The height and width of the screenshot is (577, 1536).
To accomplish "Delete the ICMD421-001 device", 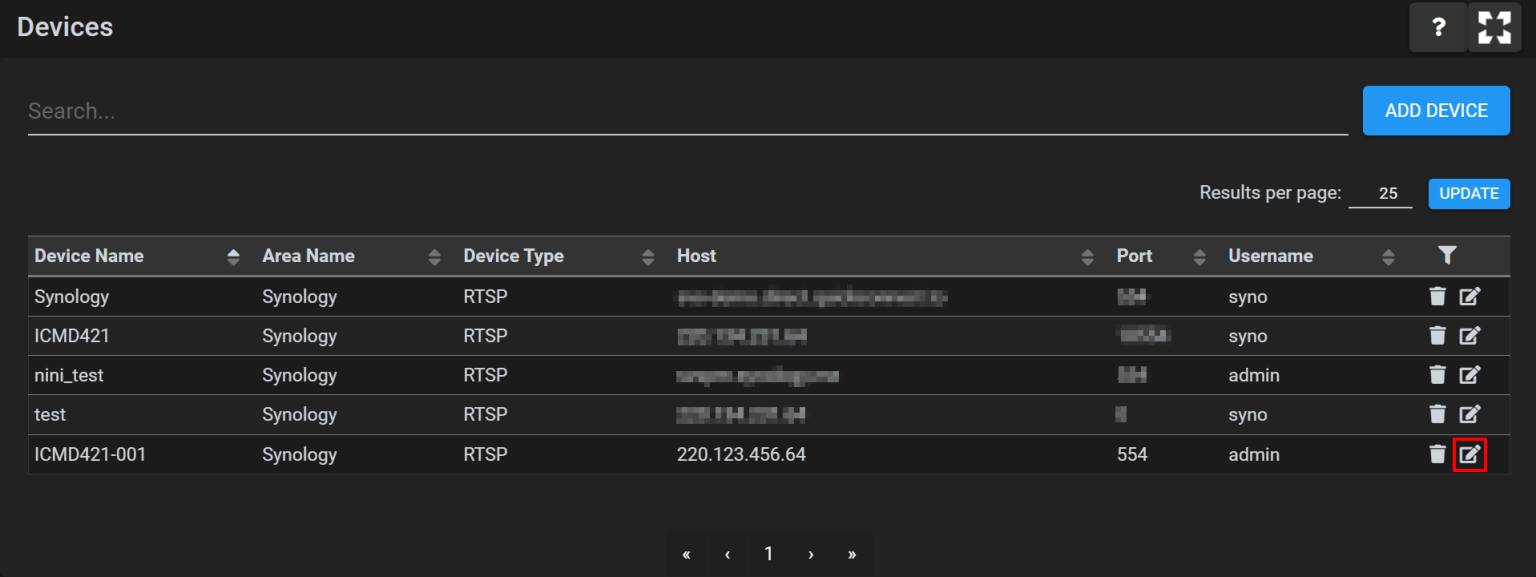I will [x=1437, y=455].
